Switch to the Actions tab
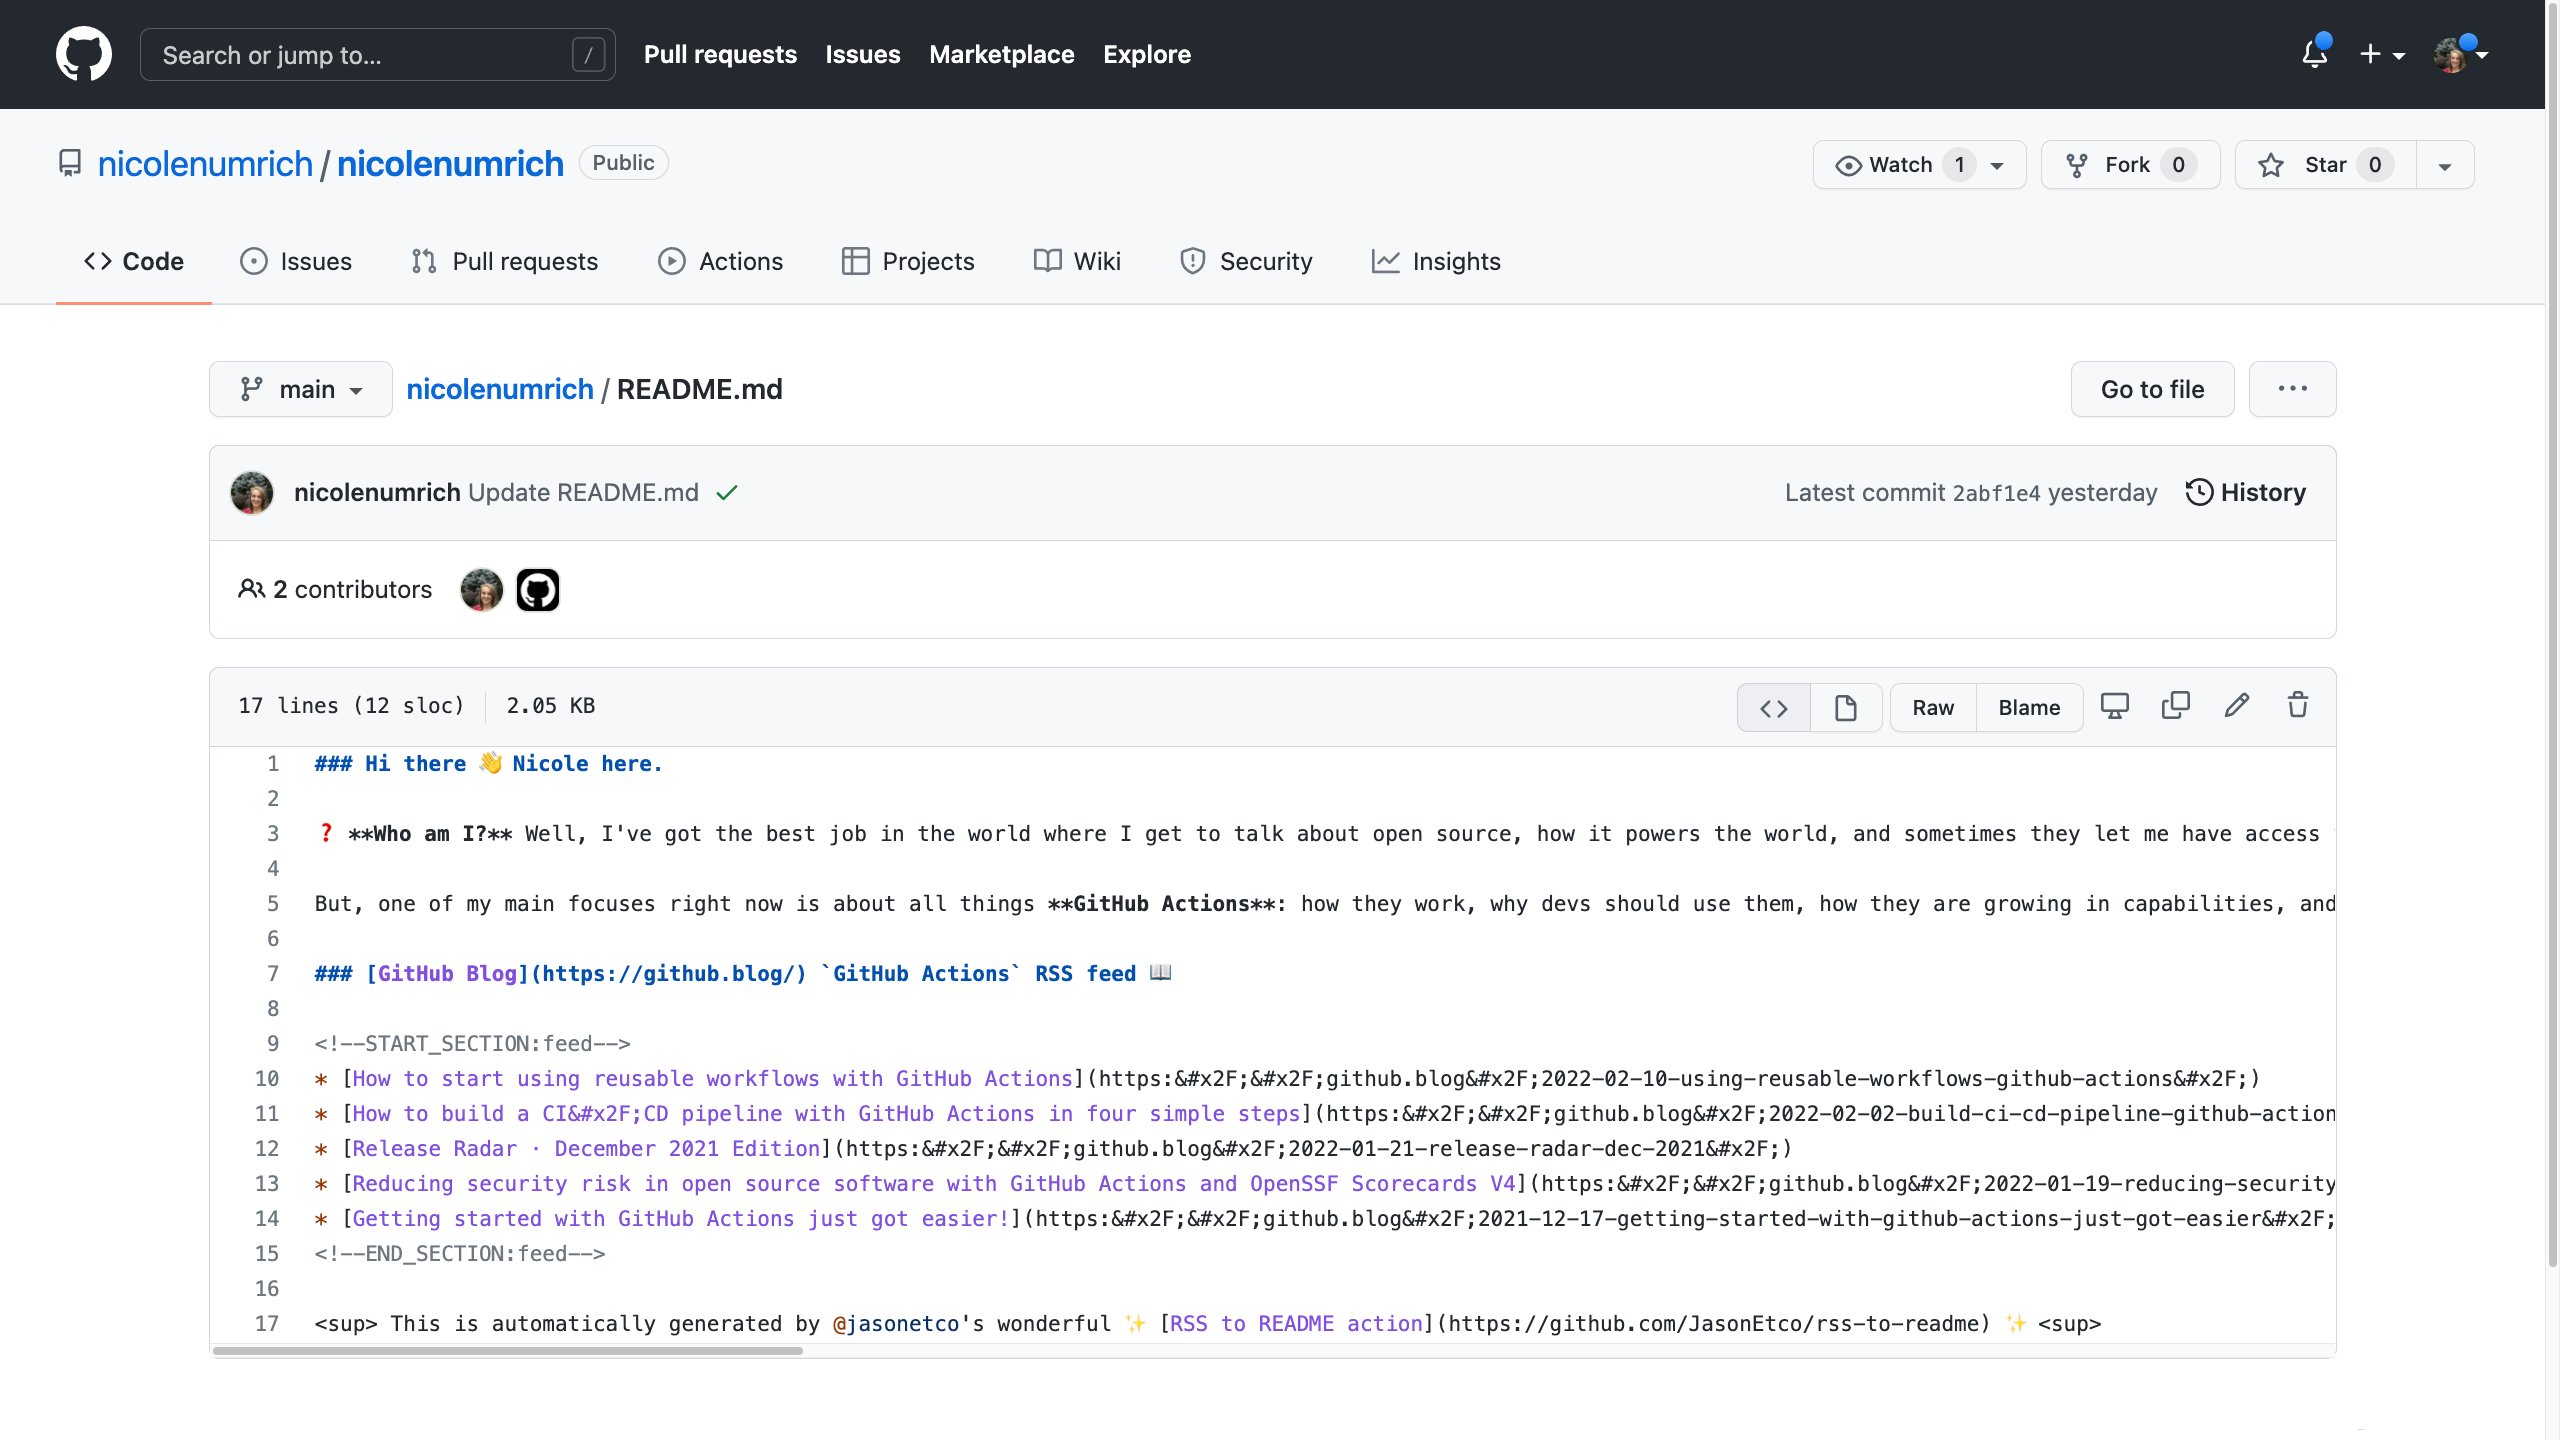This screenshot has width=2560, height=1440. click(x=720, y=261)
